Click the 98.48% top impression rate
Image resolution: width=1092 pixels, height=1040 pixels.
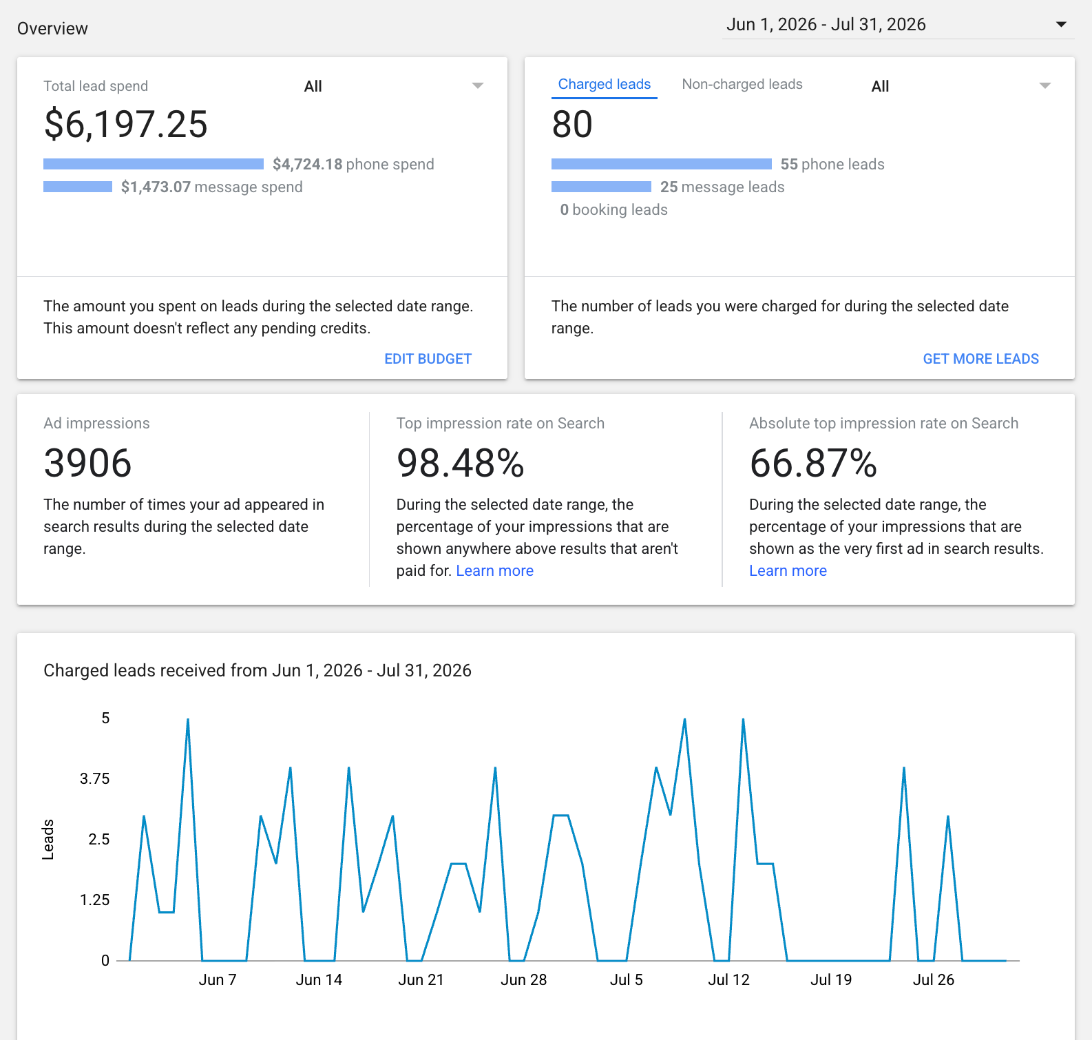click(x=460, y=463)
